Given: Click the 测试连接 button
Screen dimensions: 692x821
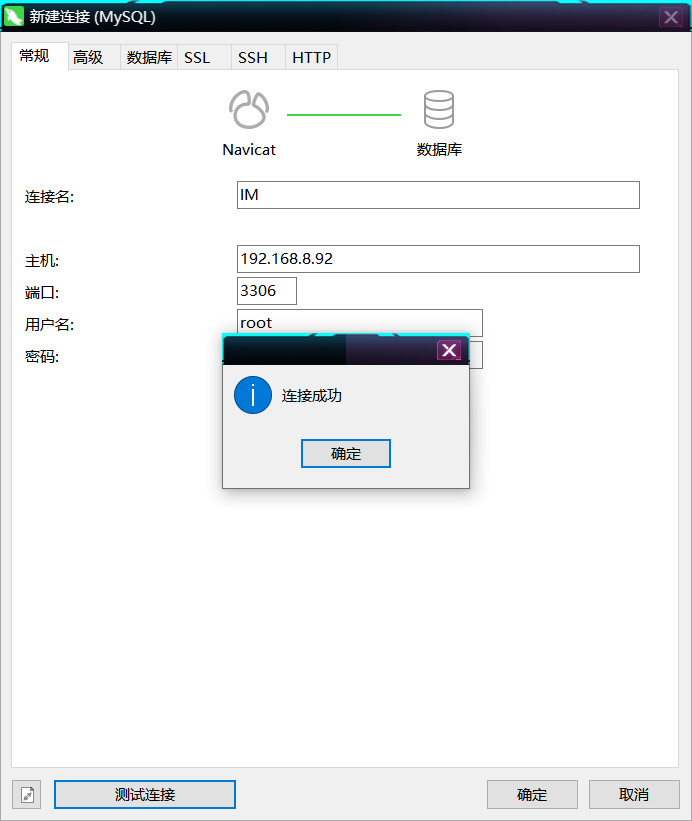Looking at the screenshot, I should [x=145, y=794].
